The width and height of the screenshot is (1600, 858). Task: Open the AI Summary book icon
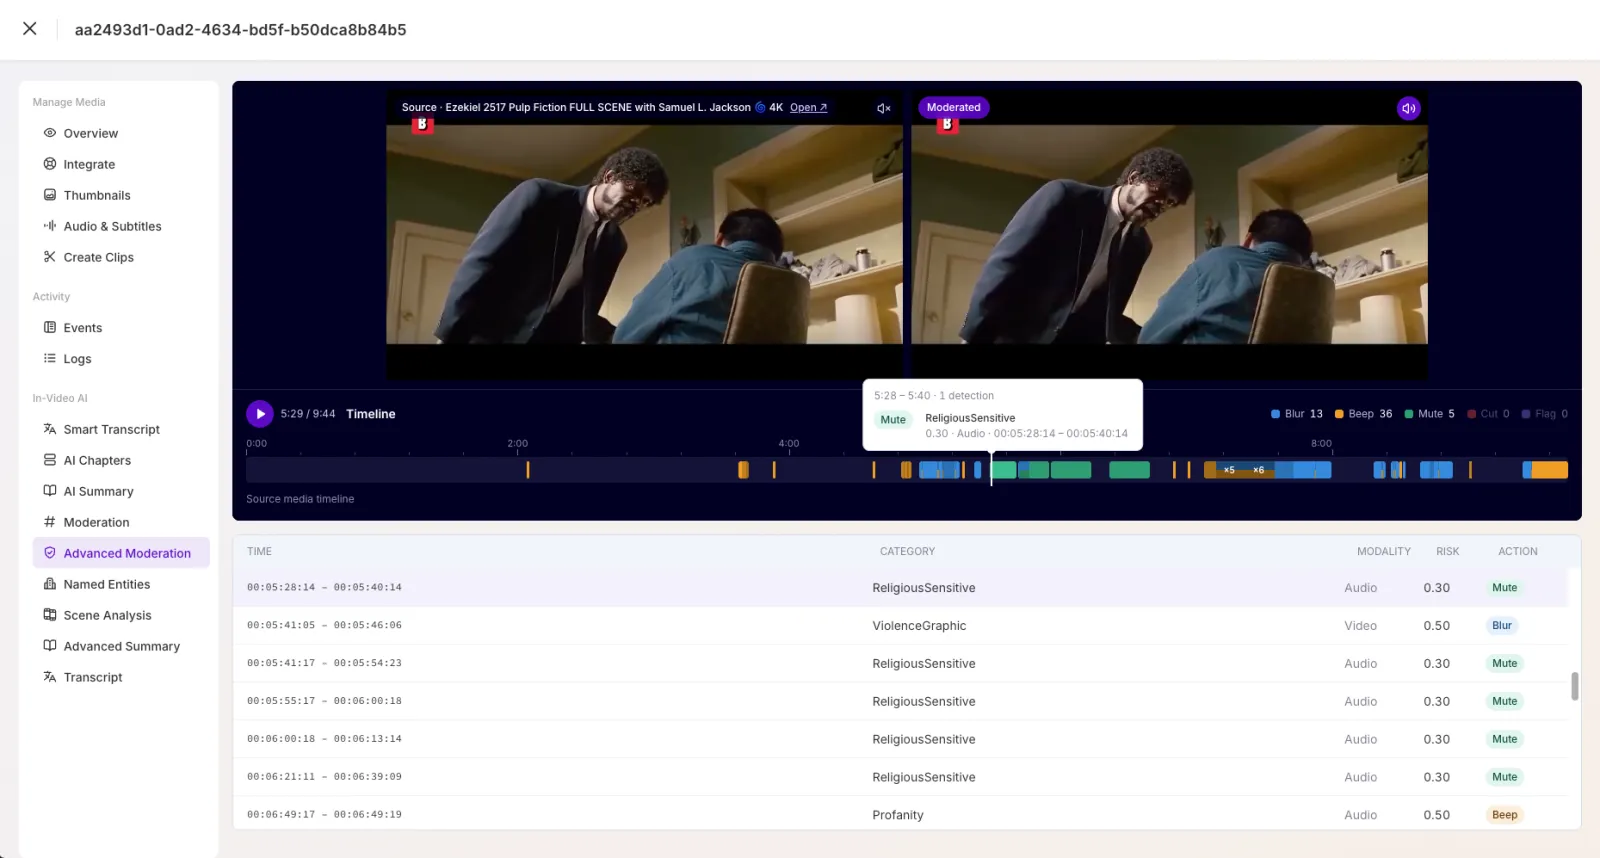(50, 491)
